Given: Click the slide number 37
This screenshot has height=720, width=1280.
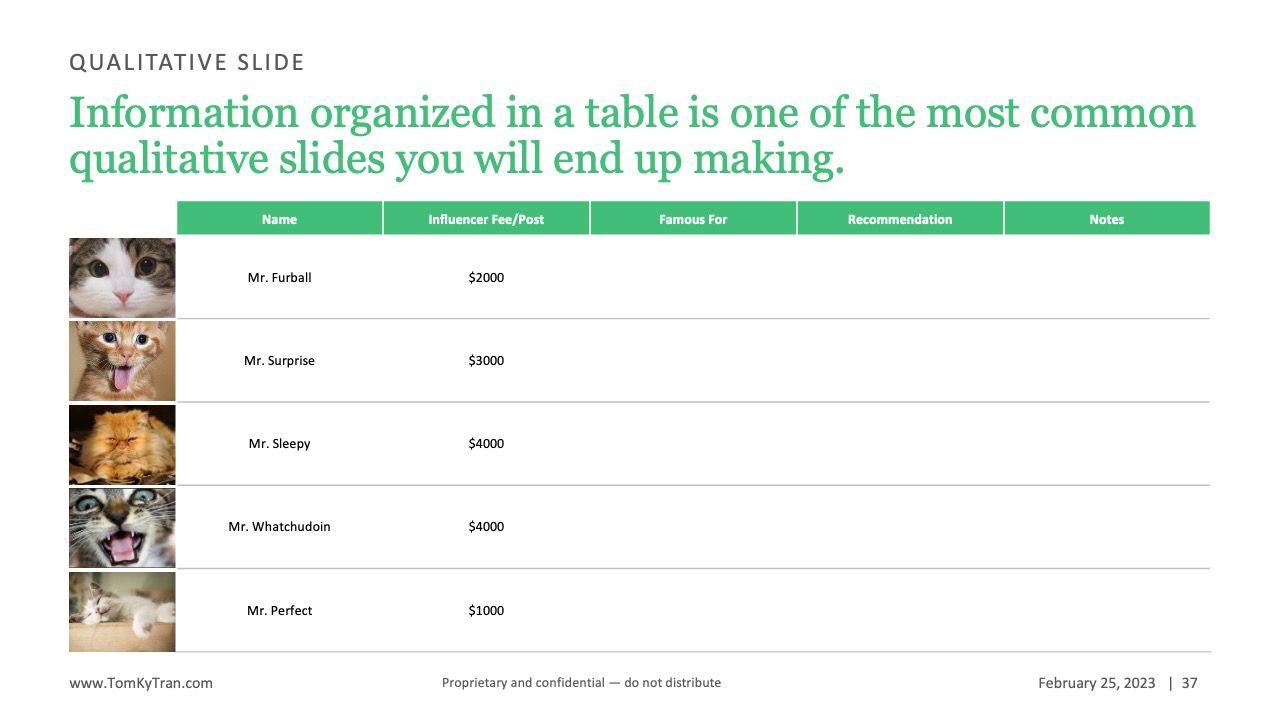Looking at the screenshot, I should [x=1190, y=683].
